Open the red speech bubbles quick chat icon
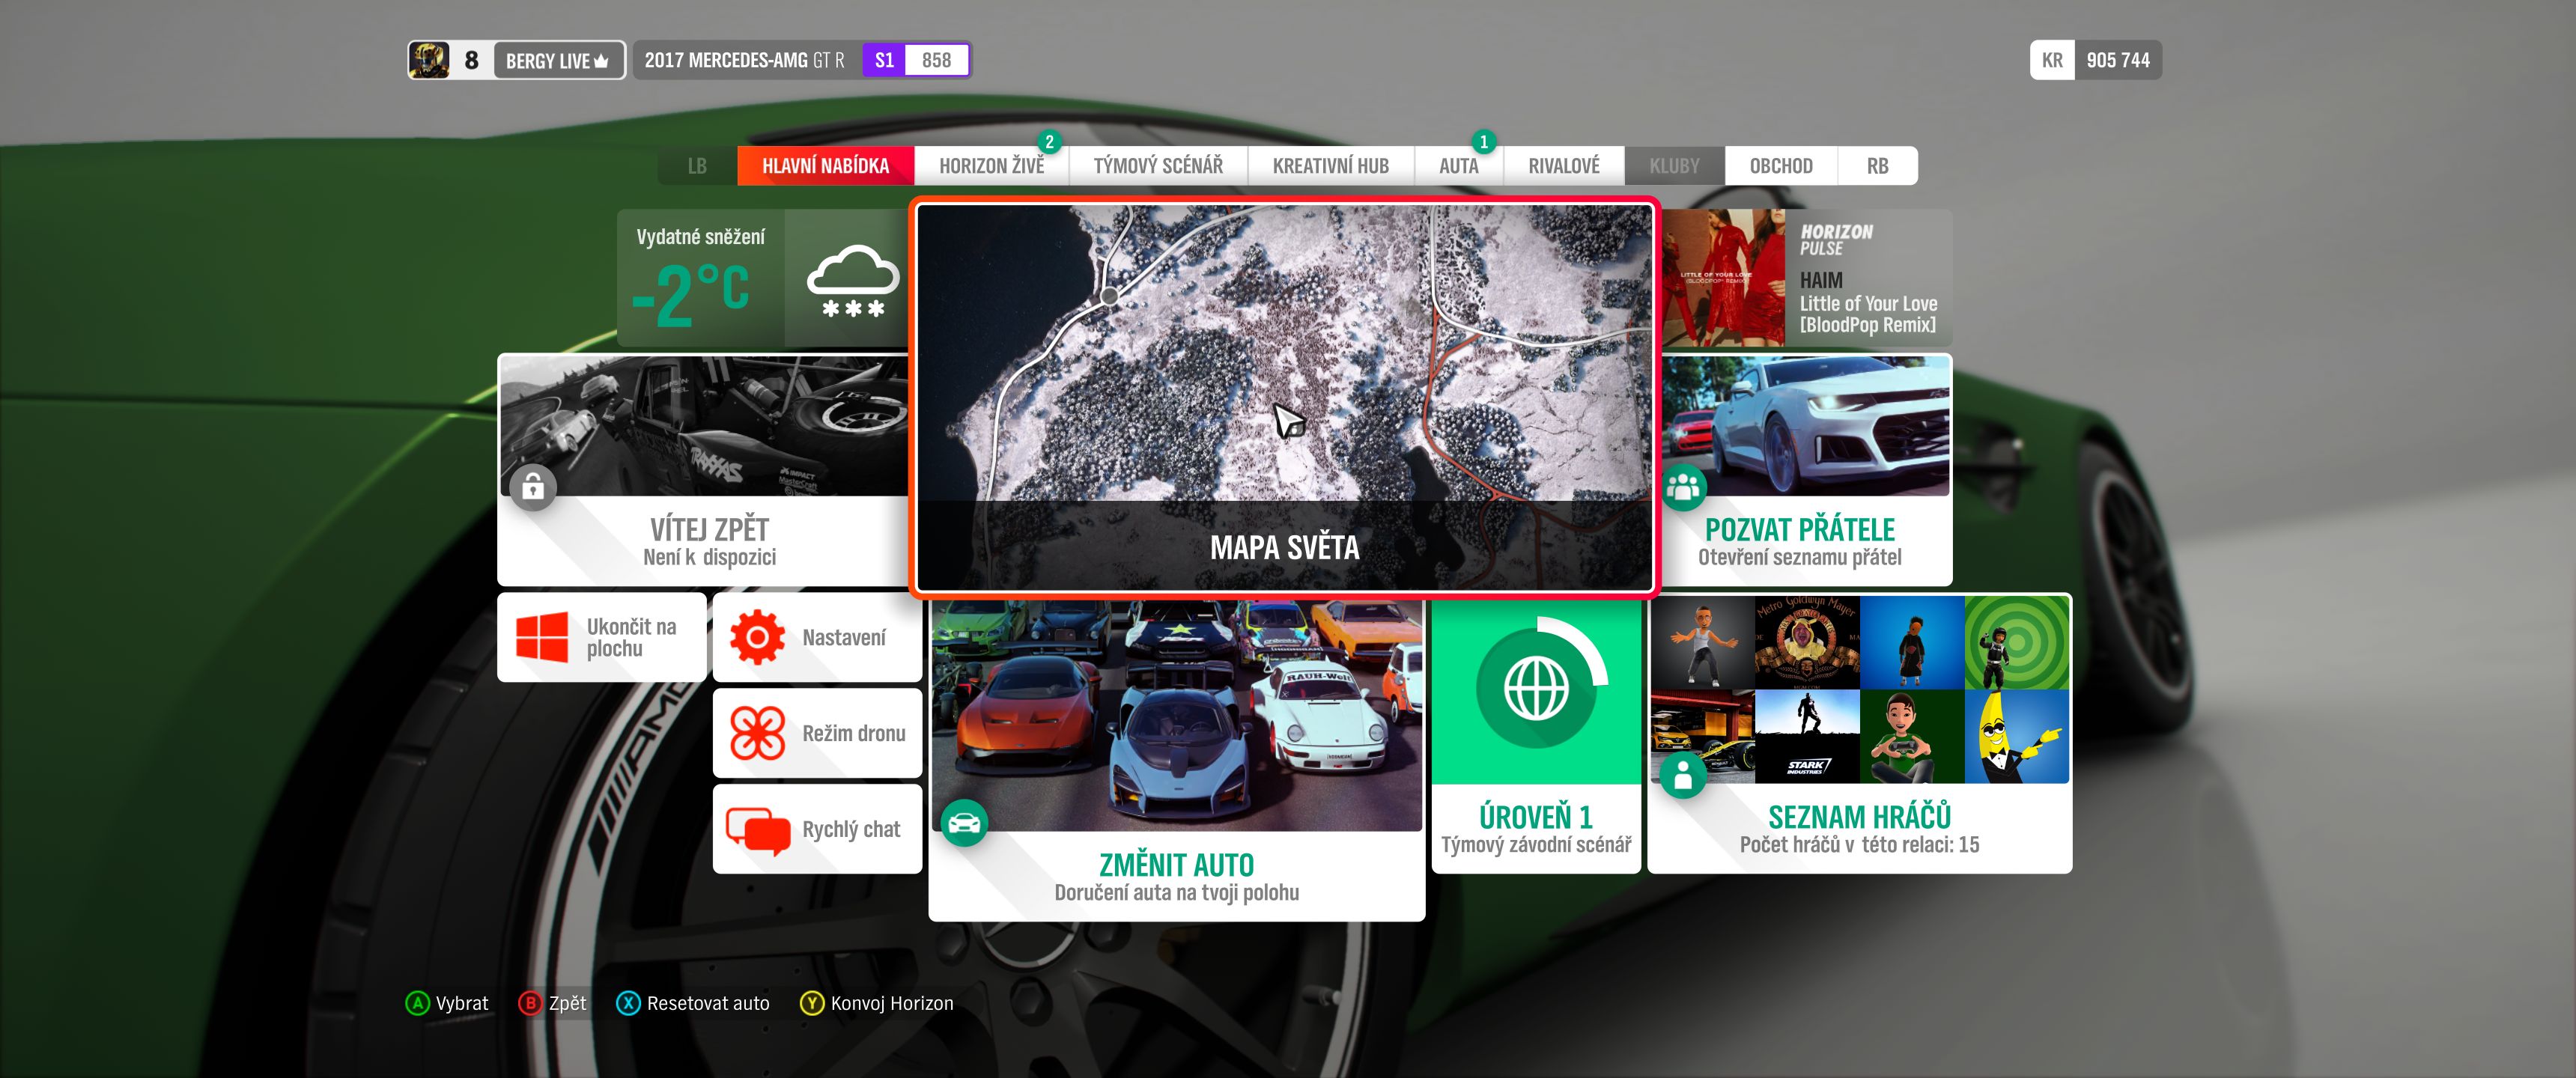This screenshot has width=2576, height=1078. coord(757,830)
